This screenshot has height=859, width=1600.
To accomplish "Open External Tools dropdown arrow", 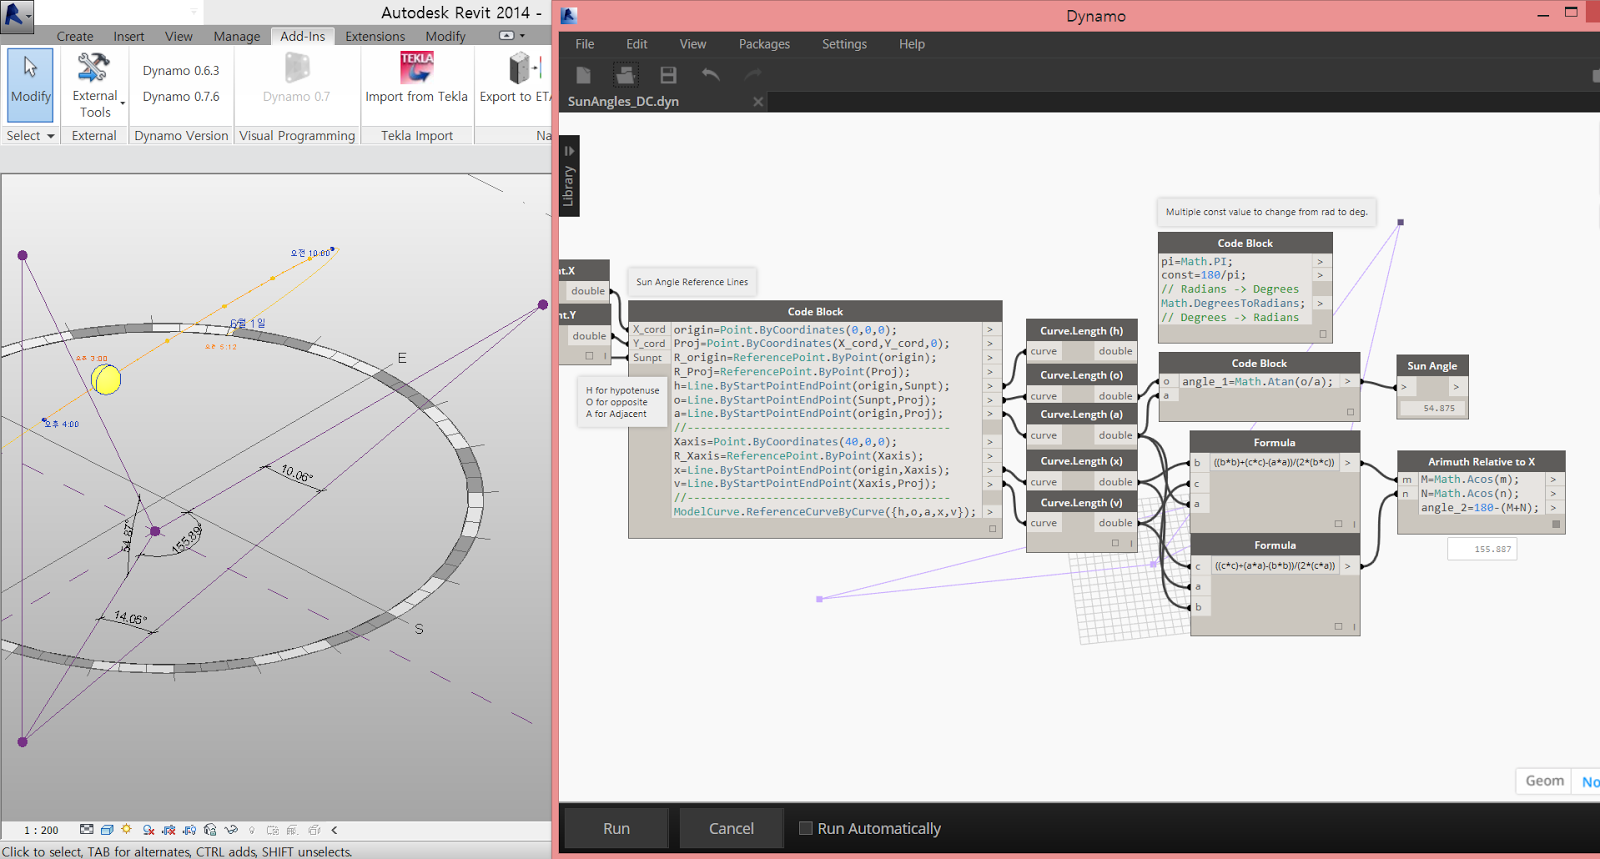I will (122, 103).
